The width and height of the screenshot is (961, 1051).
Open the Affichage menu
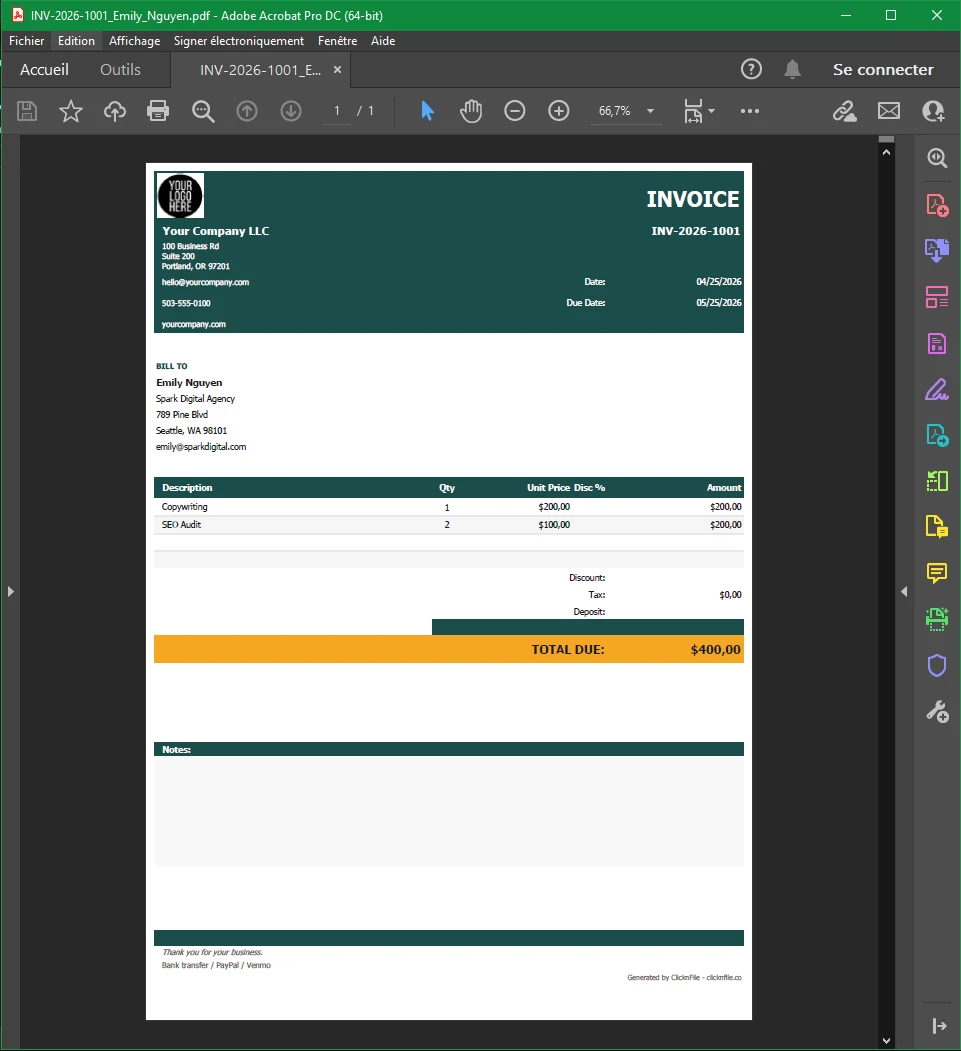pos(135,41)
